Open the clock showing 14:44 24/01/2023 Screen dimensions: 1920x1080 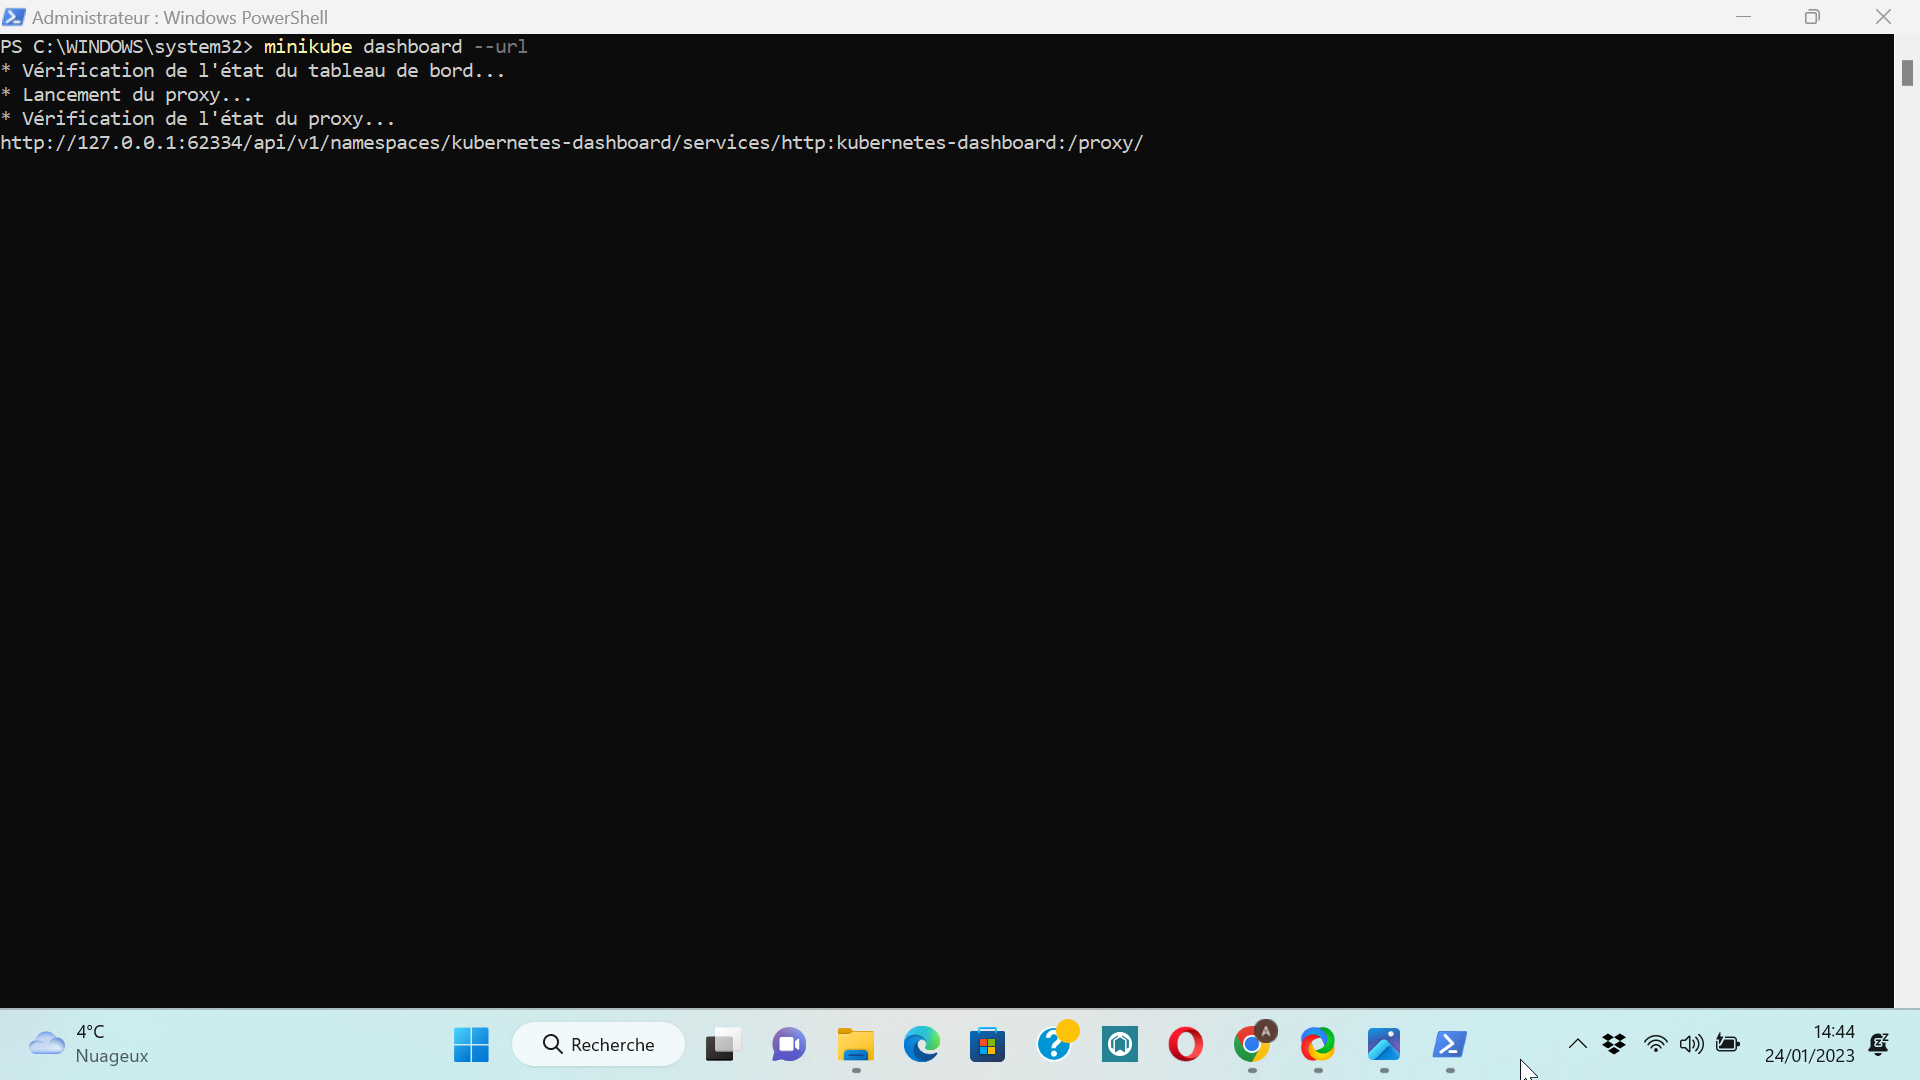(x=1809, y=1044)
